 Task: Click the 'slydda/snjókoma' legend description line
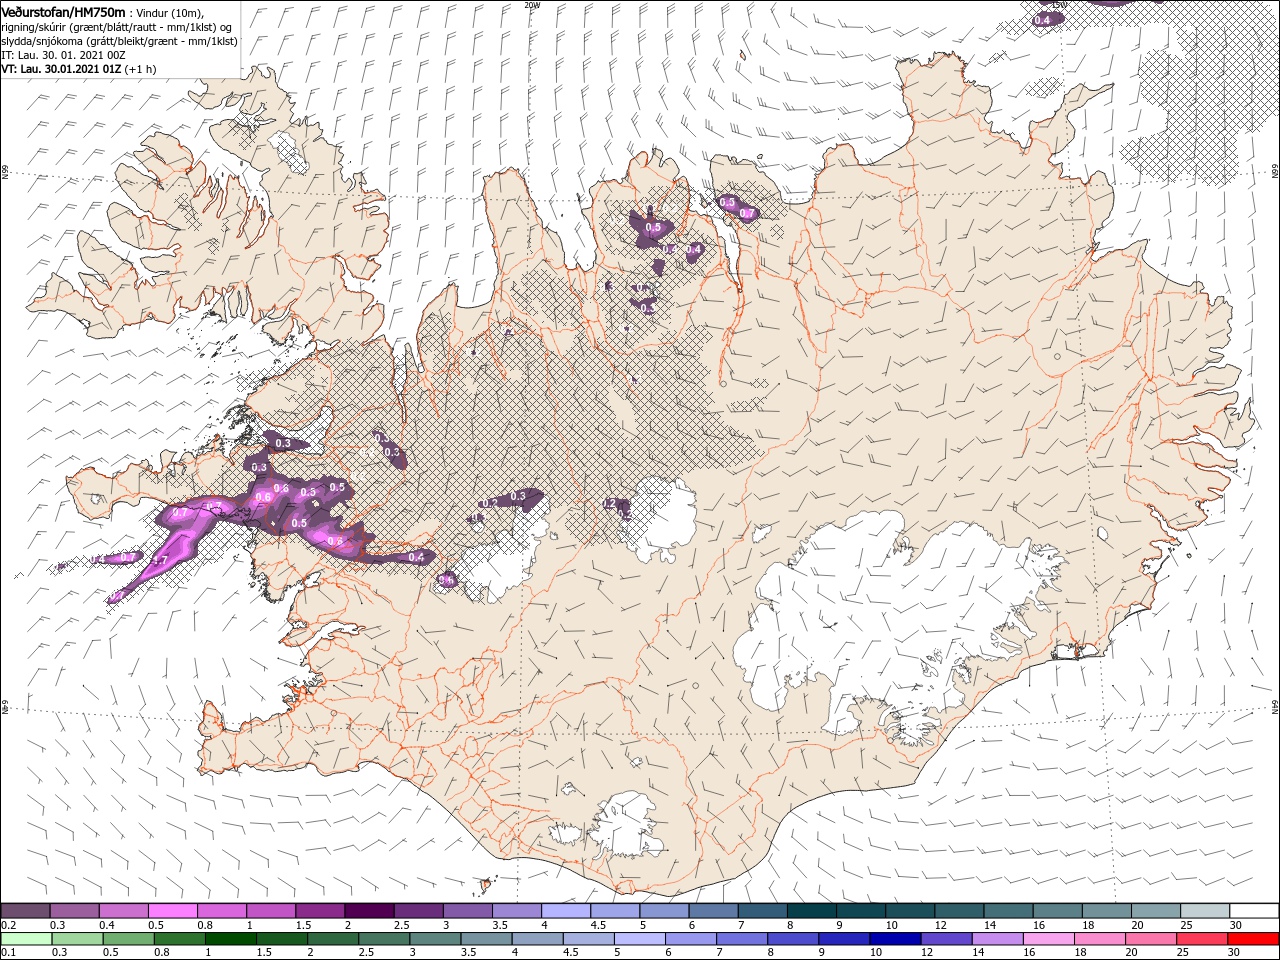pyautogui.click(x=120, y=40)
